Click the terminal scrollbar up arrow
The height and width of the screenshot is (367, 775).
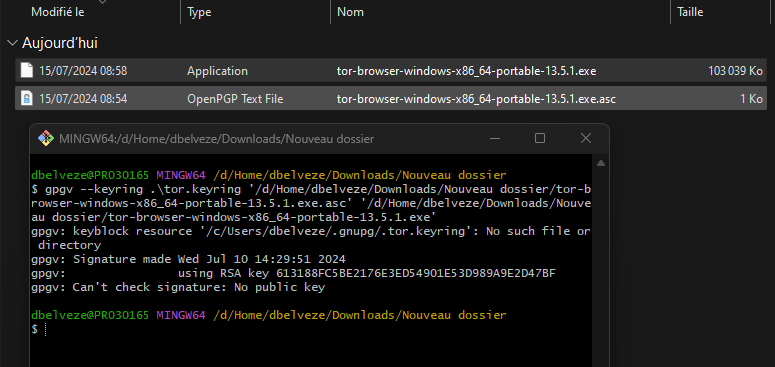(601, 163)
